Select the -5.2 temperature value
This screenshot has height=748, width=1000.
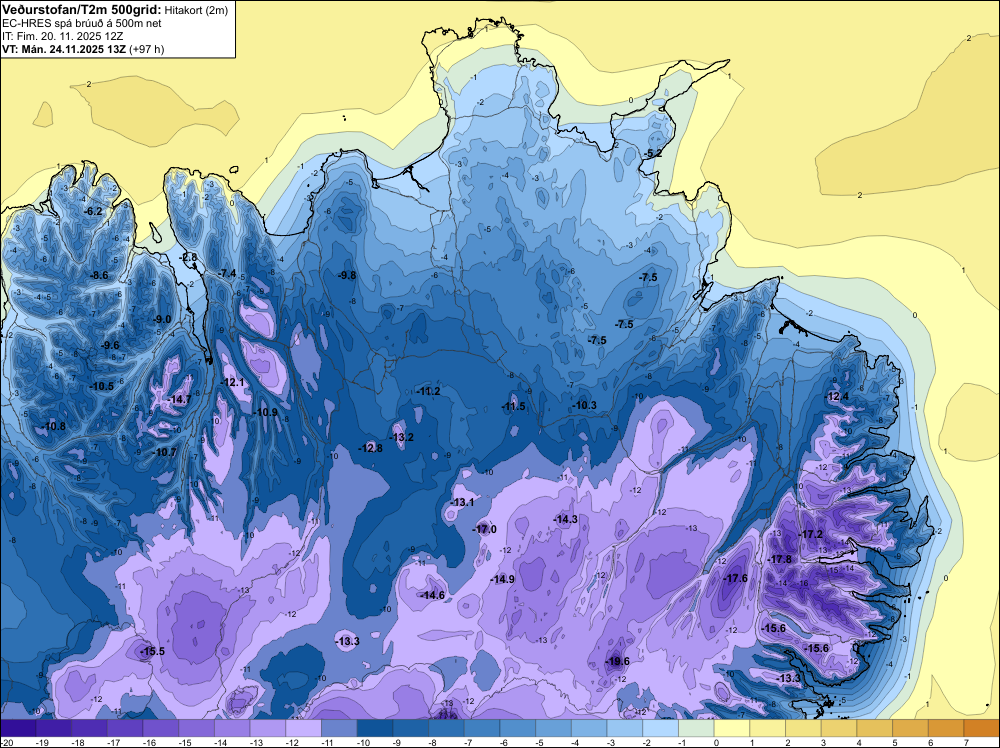[653, 154]
